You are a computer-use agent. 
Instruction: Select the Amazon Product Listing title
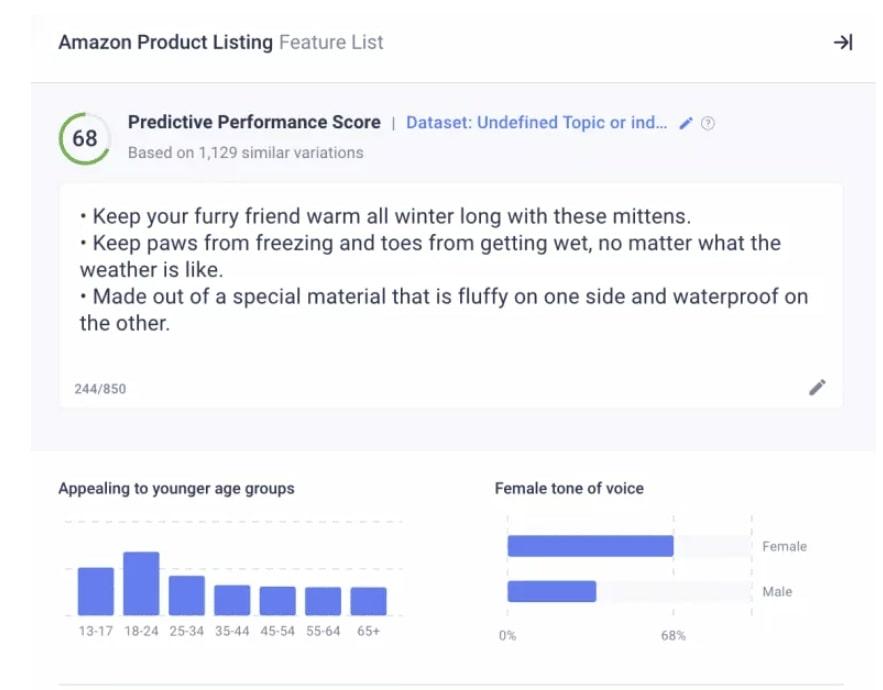click(x=165, y=42)
